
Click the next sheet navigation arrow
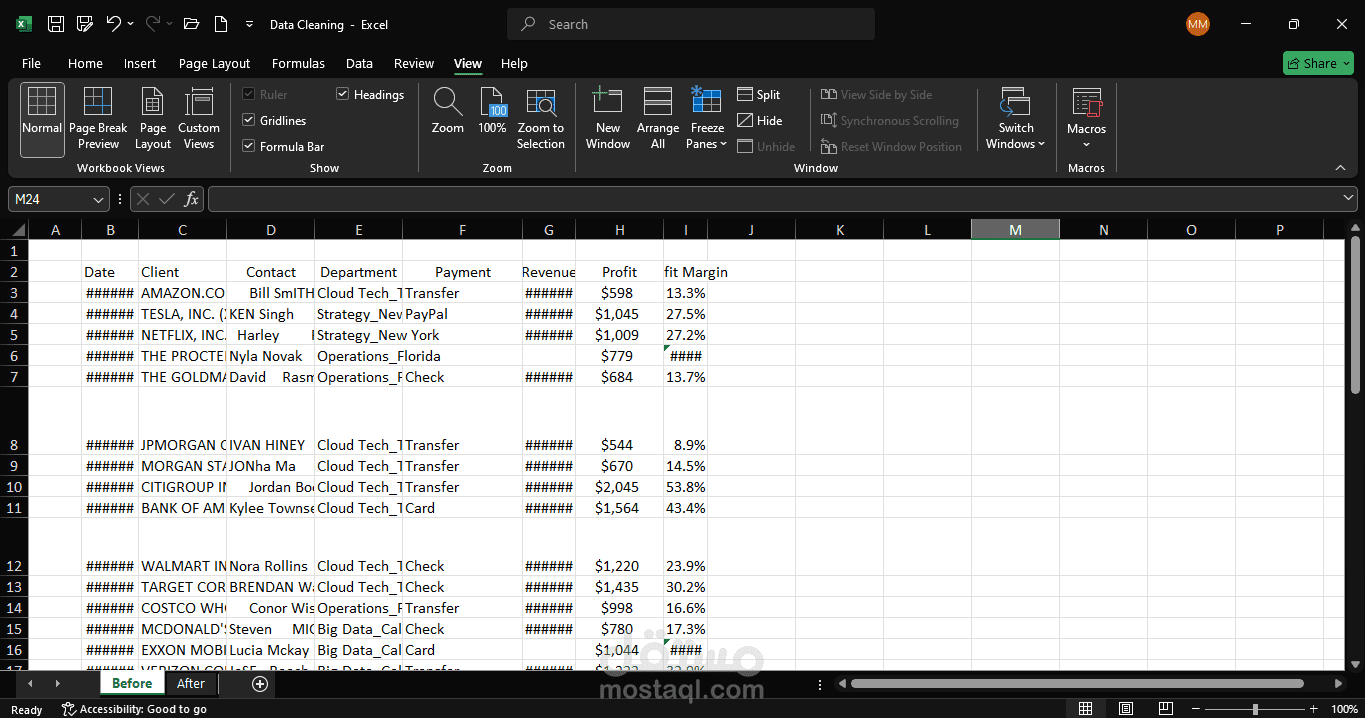click(57, 684)
